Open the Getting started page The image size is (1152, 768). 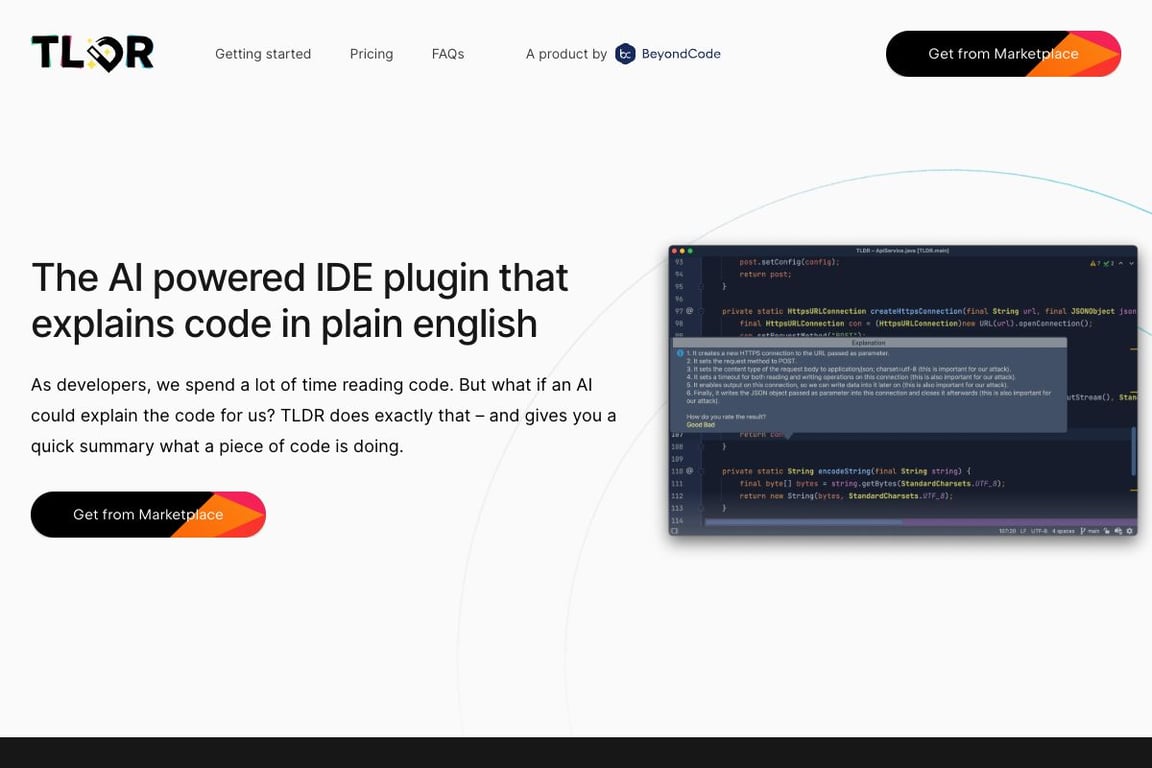tap(263, 54)
